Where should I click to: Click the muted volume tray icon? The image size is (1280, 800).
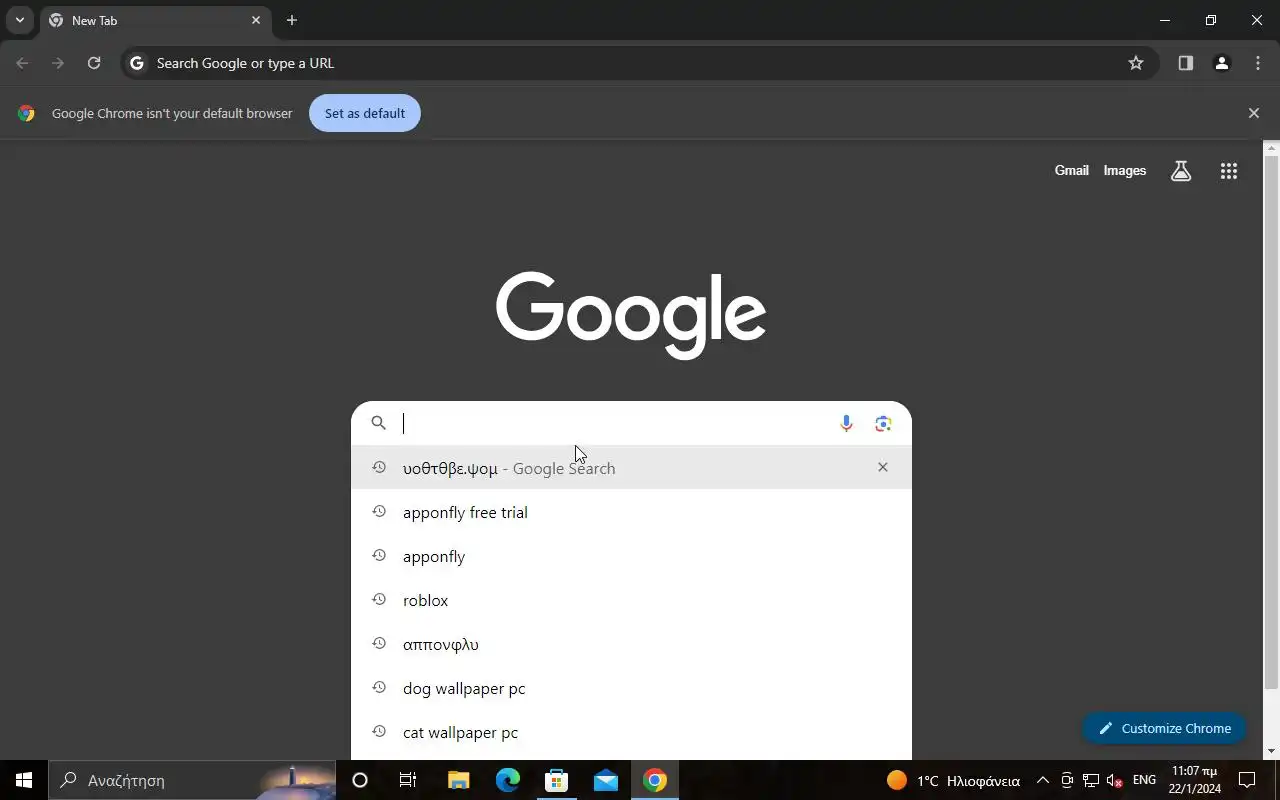[x=1115, y=780]
